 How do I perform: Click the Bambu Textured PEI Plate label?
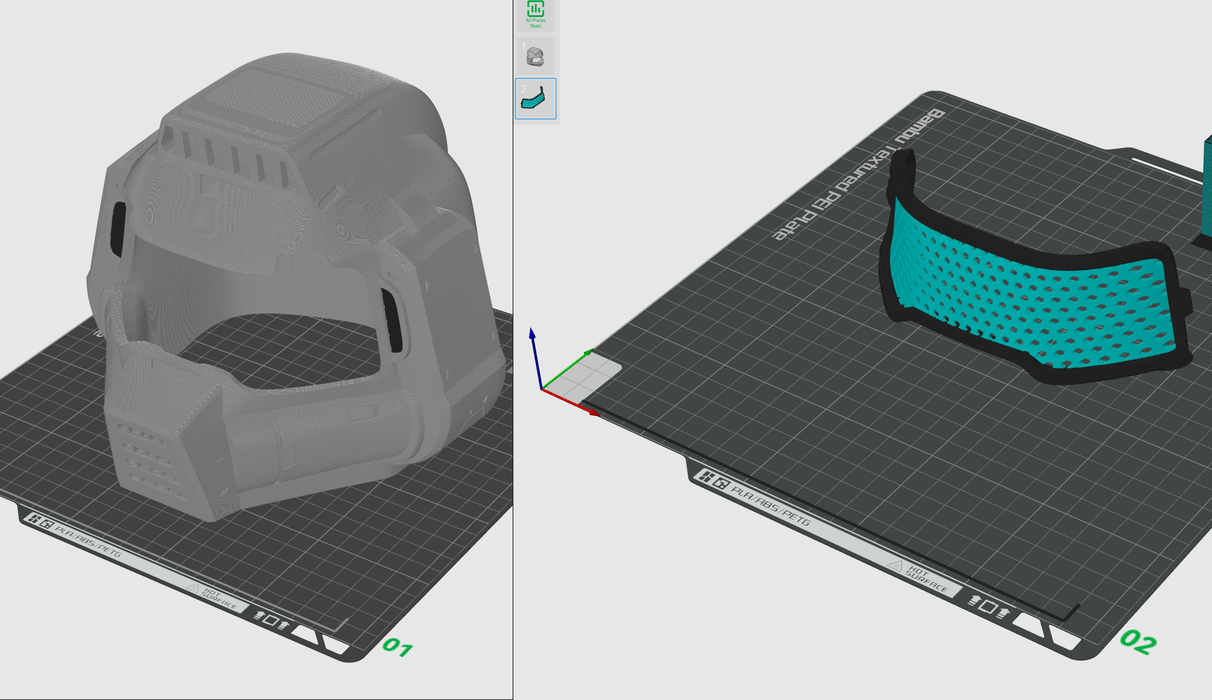pos(858,173)
